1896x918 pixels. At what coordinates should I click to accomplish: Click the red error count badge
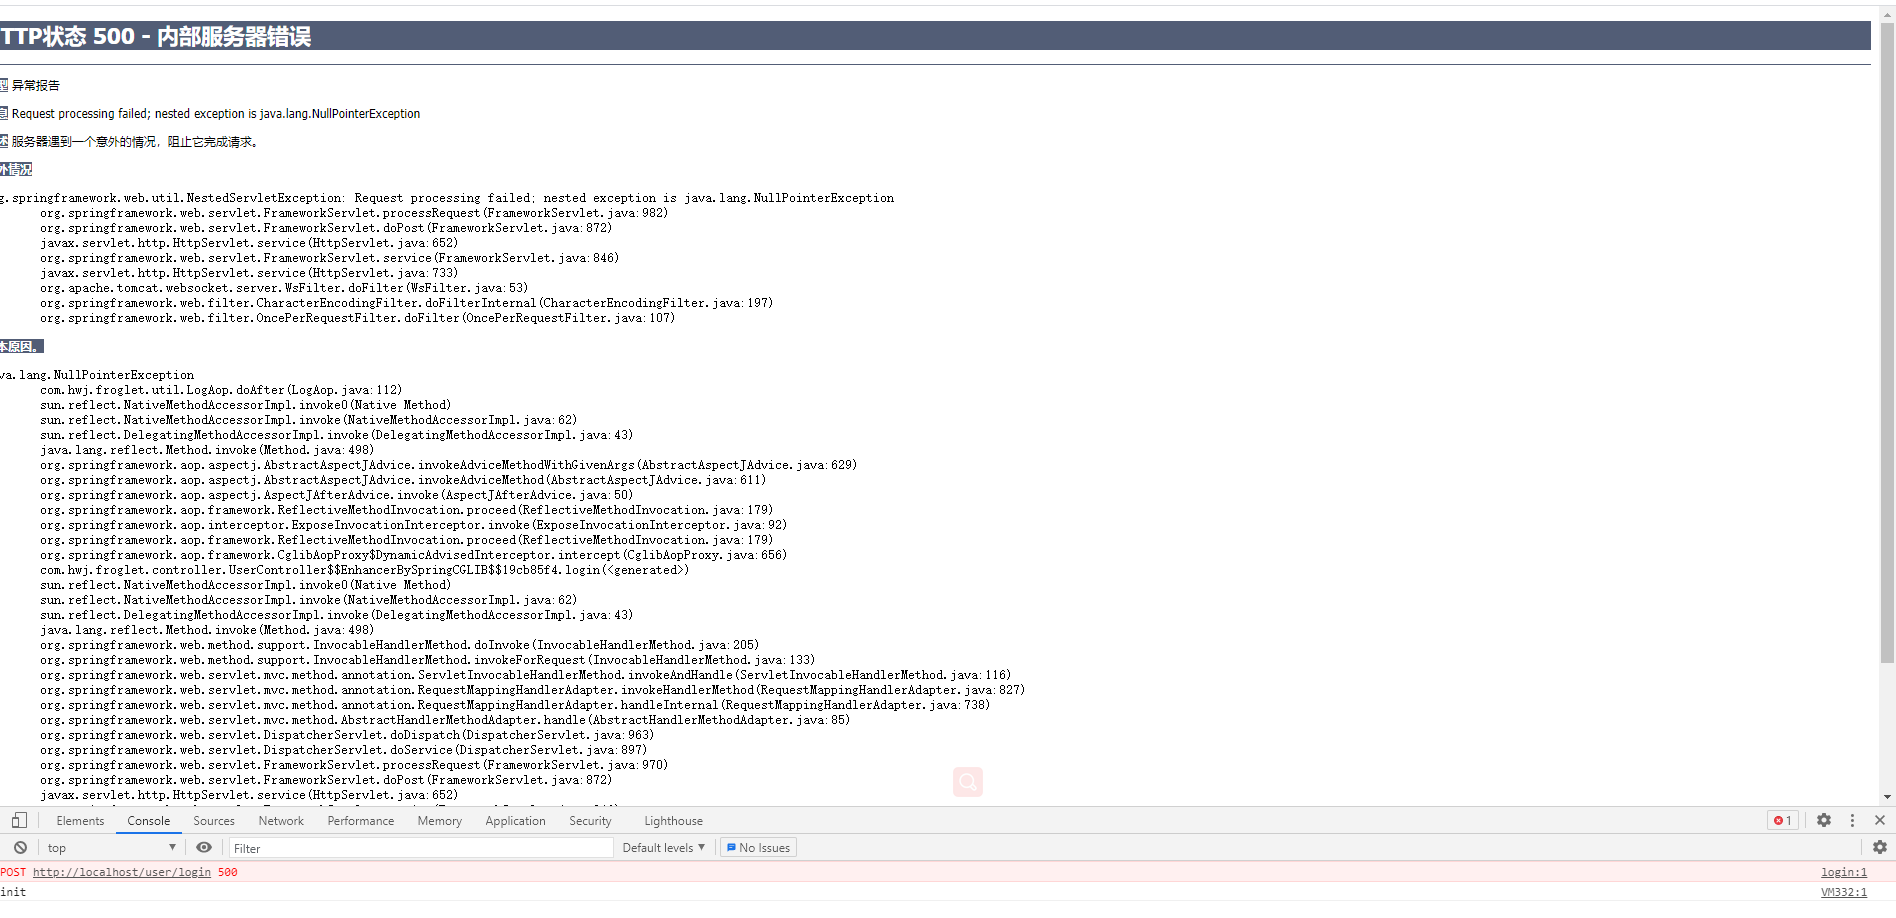tap(1782, 820)
